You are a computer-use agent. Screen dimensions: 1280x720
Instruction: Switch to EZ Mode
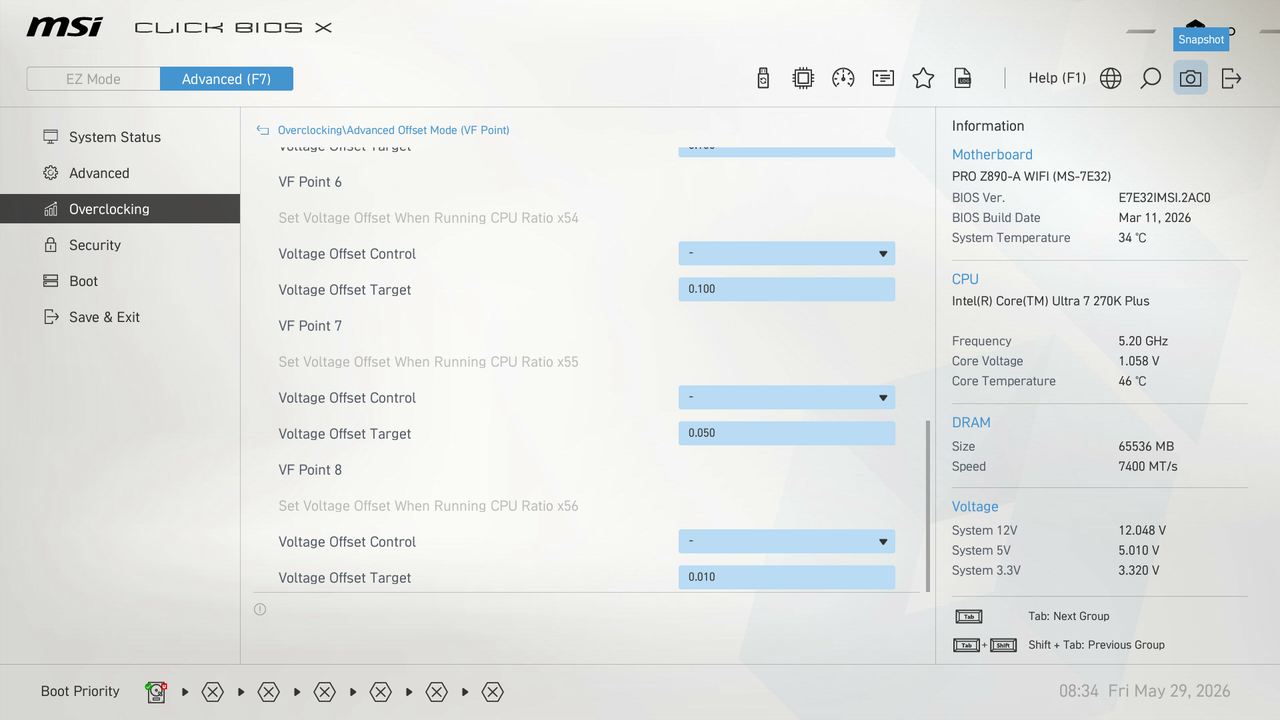pos(93,79)
